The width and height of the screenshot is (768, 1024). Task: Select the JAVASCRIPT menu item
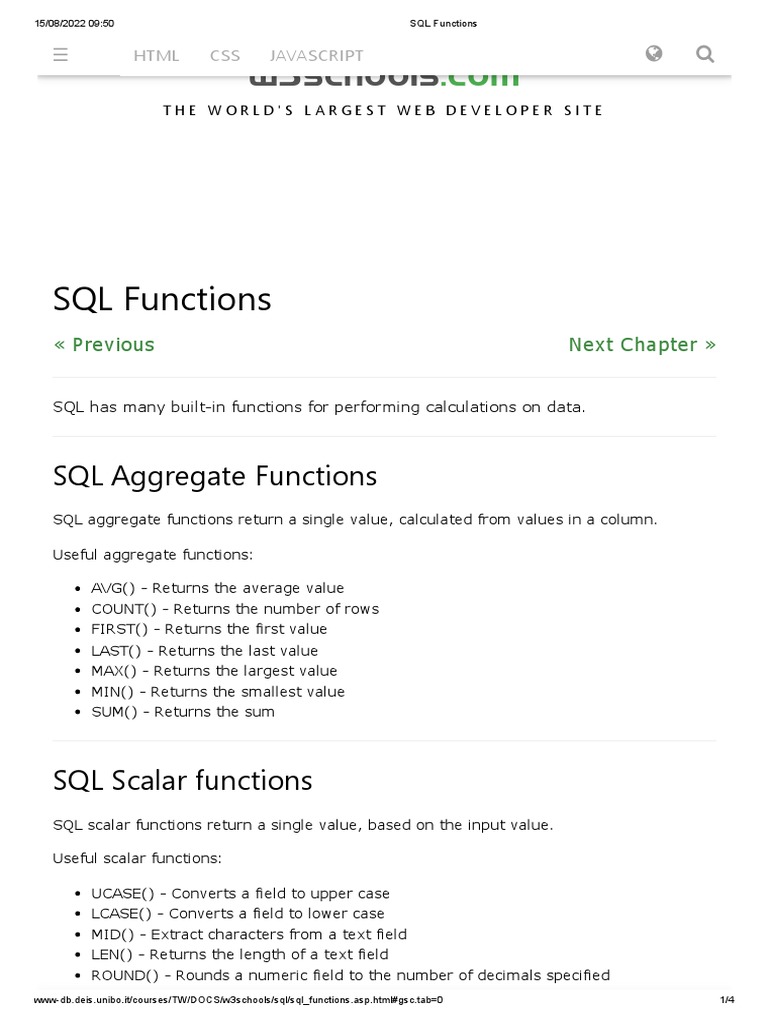[316, 56]
